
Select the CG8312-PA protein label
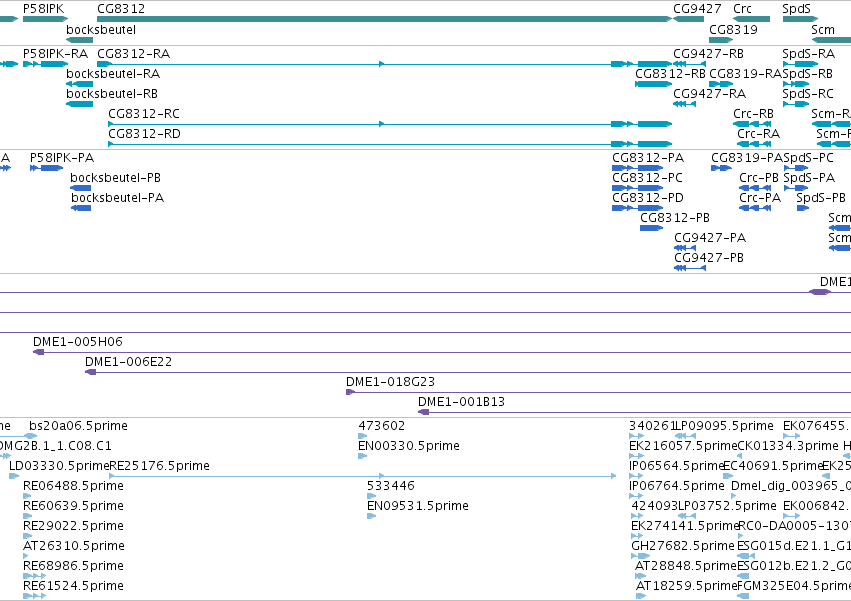(648, 158)
